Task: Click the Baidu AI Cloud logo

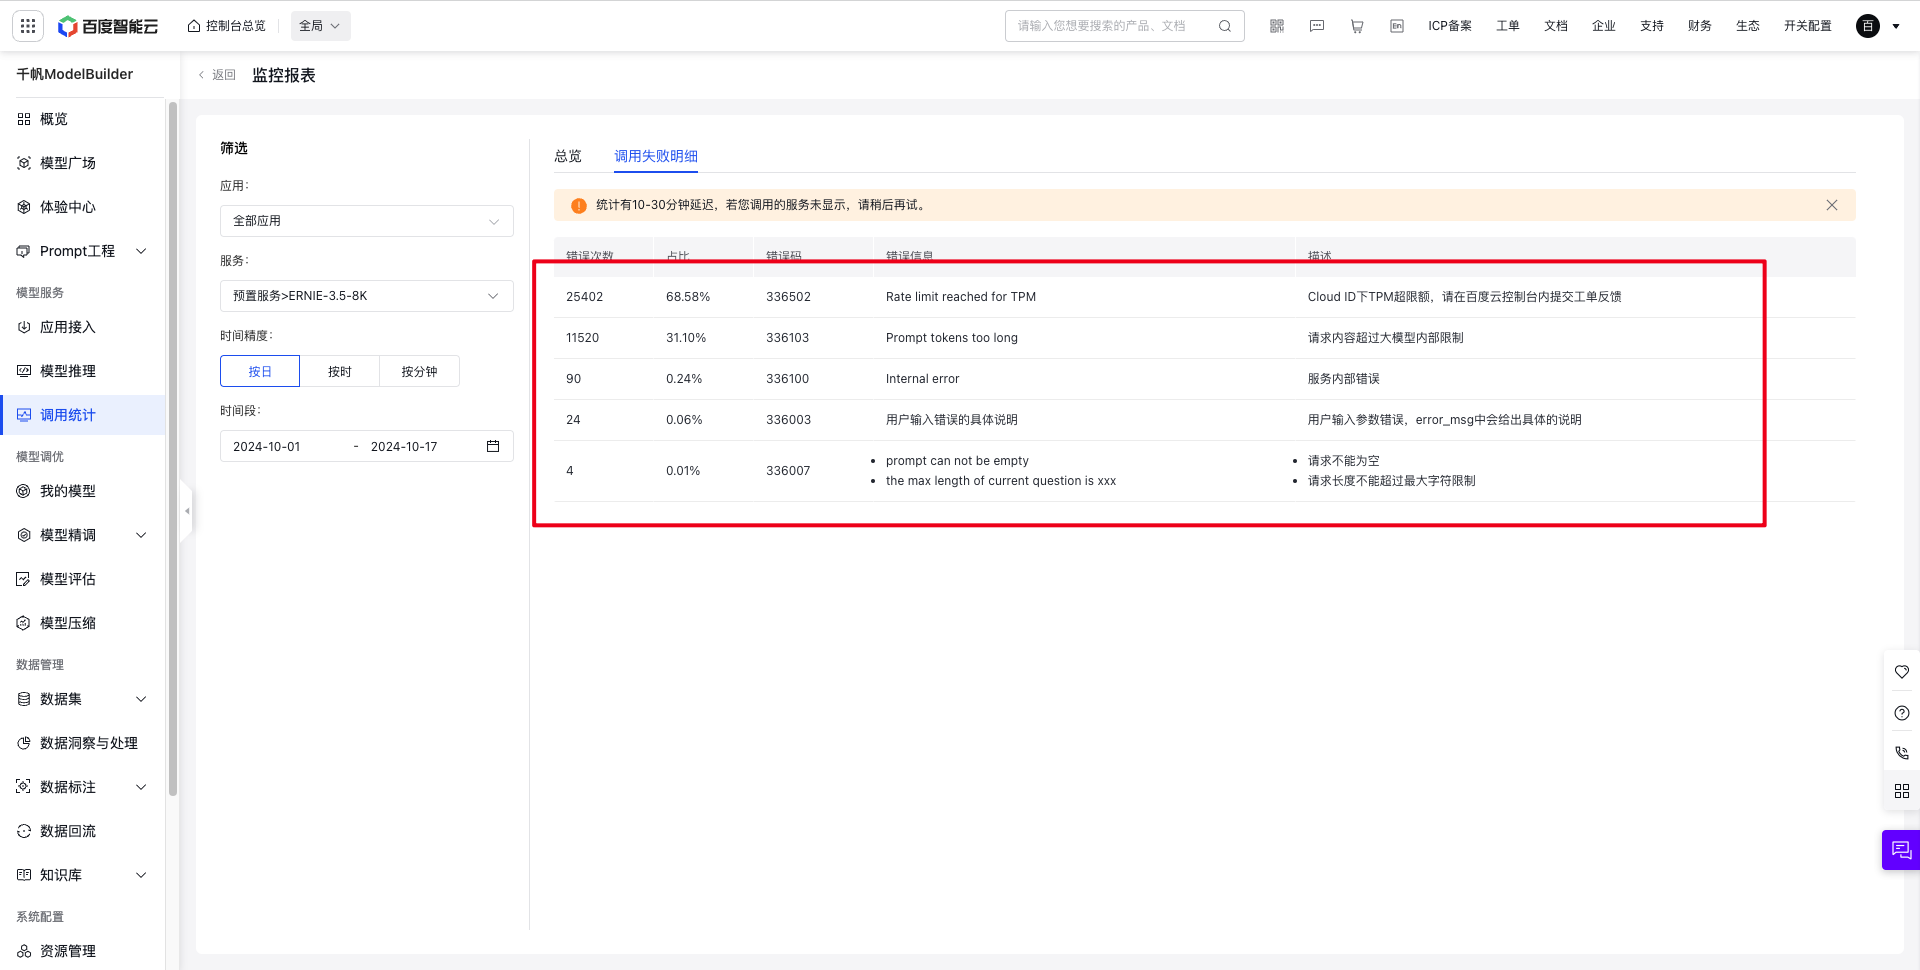Action: pyautogui.click(x=108, y=26)
